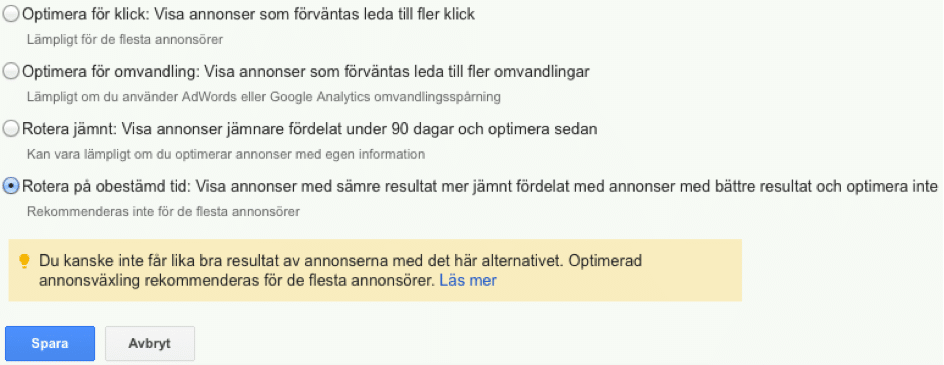The image size is (944, 365).
Task: Click the 'Du kanske inte får lika bra resultat' warning
Action: [x=341, y=261]
